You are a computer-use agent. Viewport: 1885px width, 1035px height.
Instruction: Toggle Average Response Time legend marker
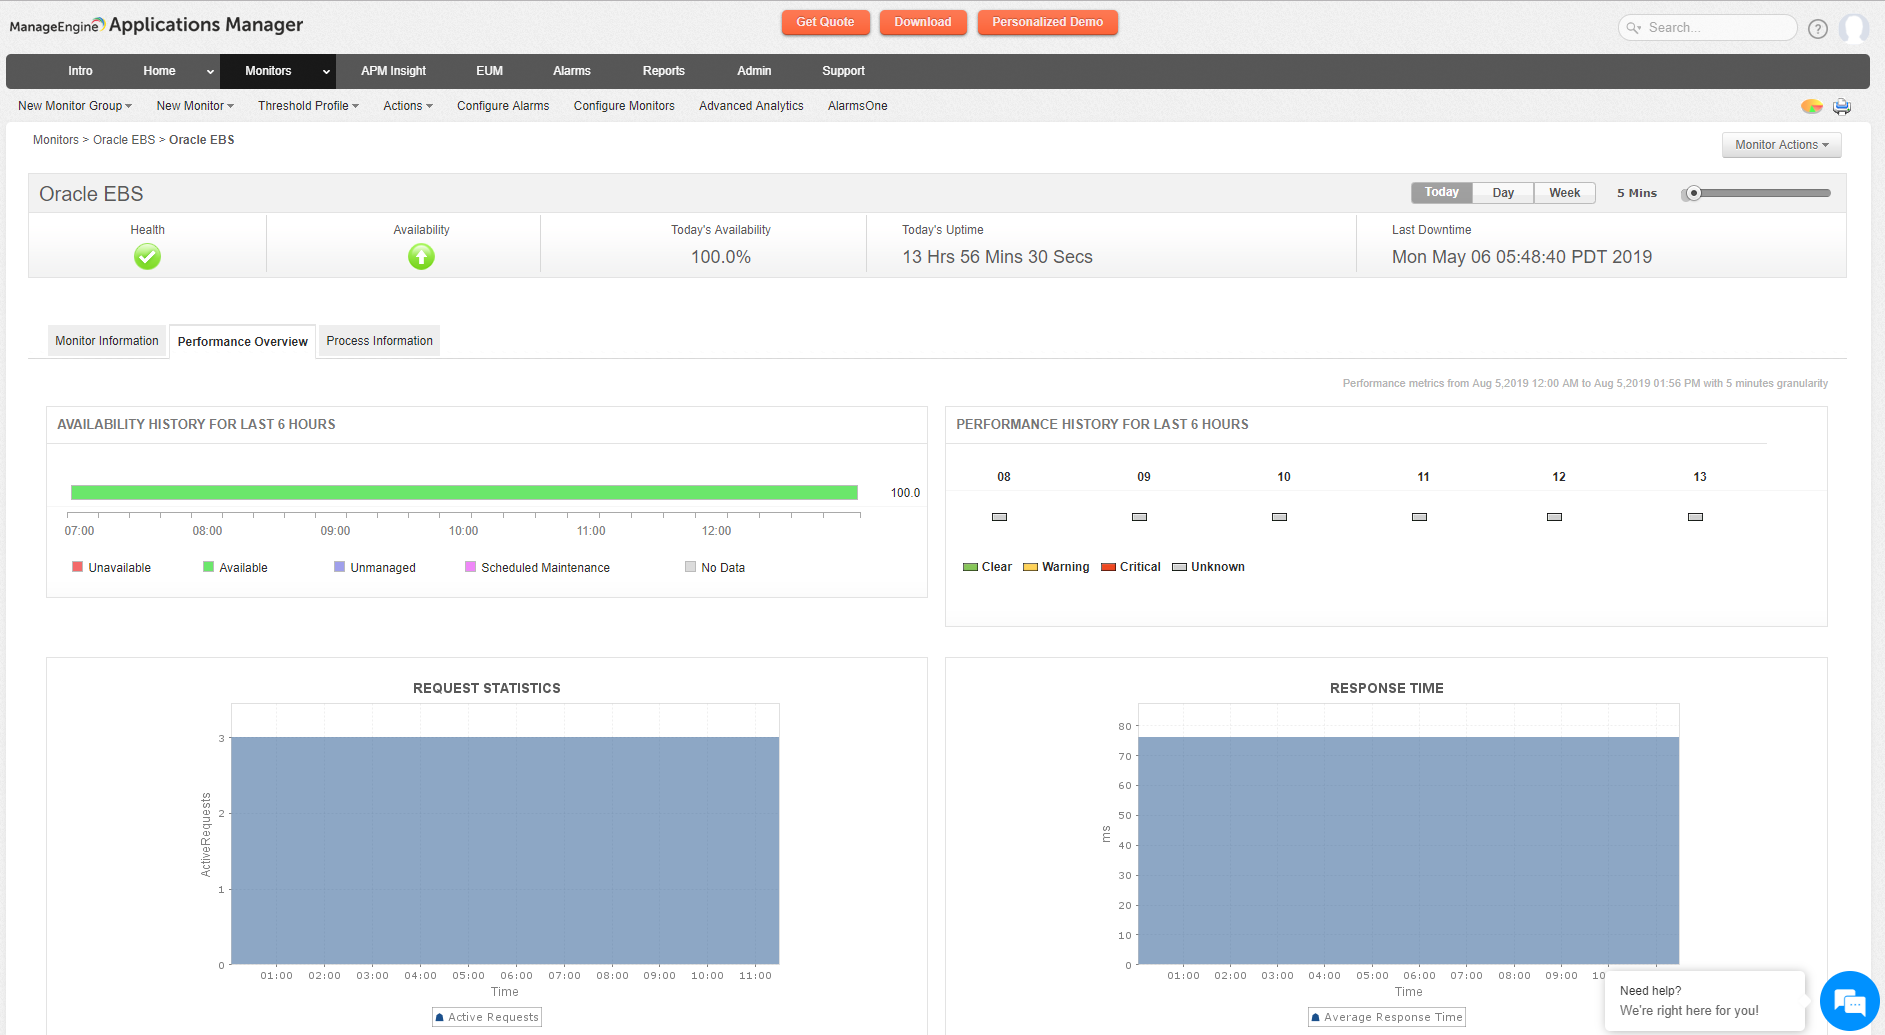[x=1315, y=1017]
